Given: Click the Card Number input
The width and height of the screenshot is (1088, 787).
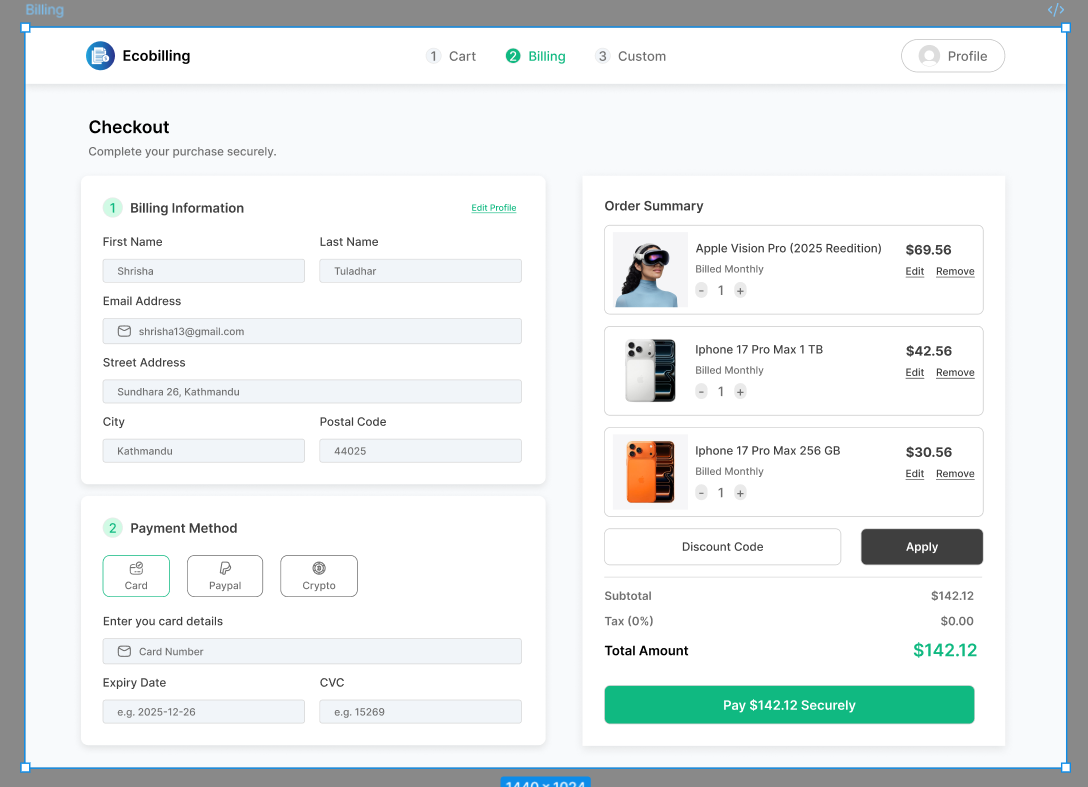Looking at the screenshot, I should [312, 651].
